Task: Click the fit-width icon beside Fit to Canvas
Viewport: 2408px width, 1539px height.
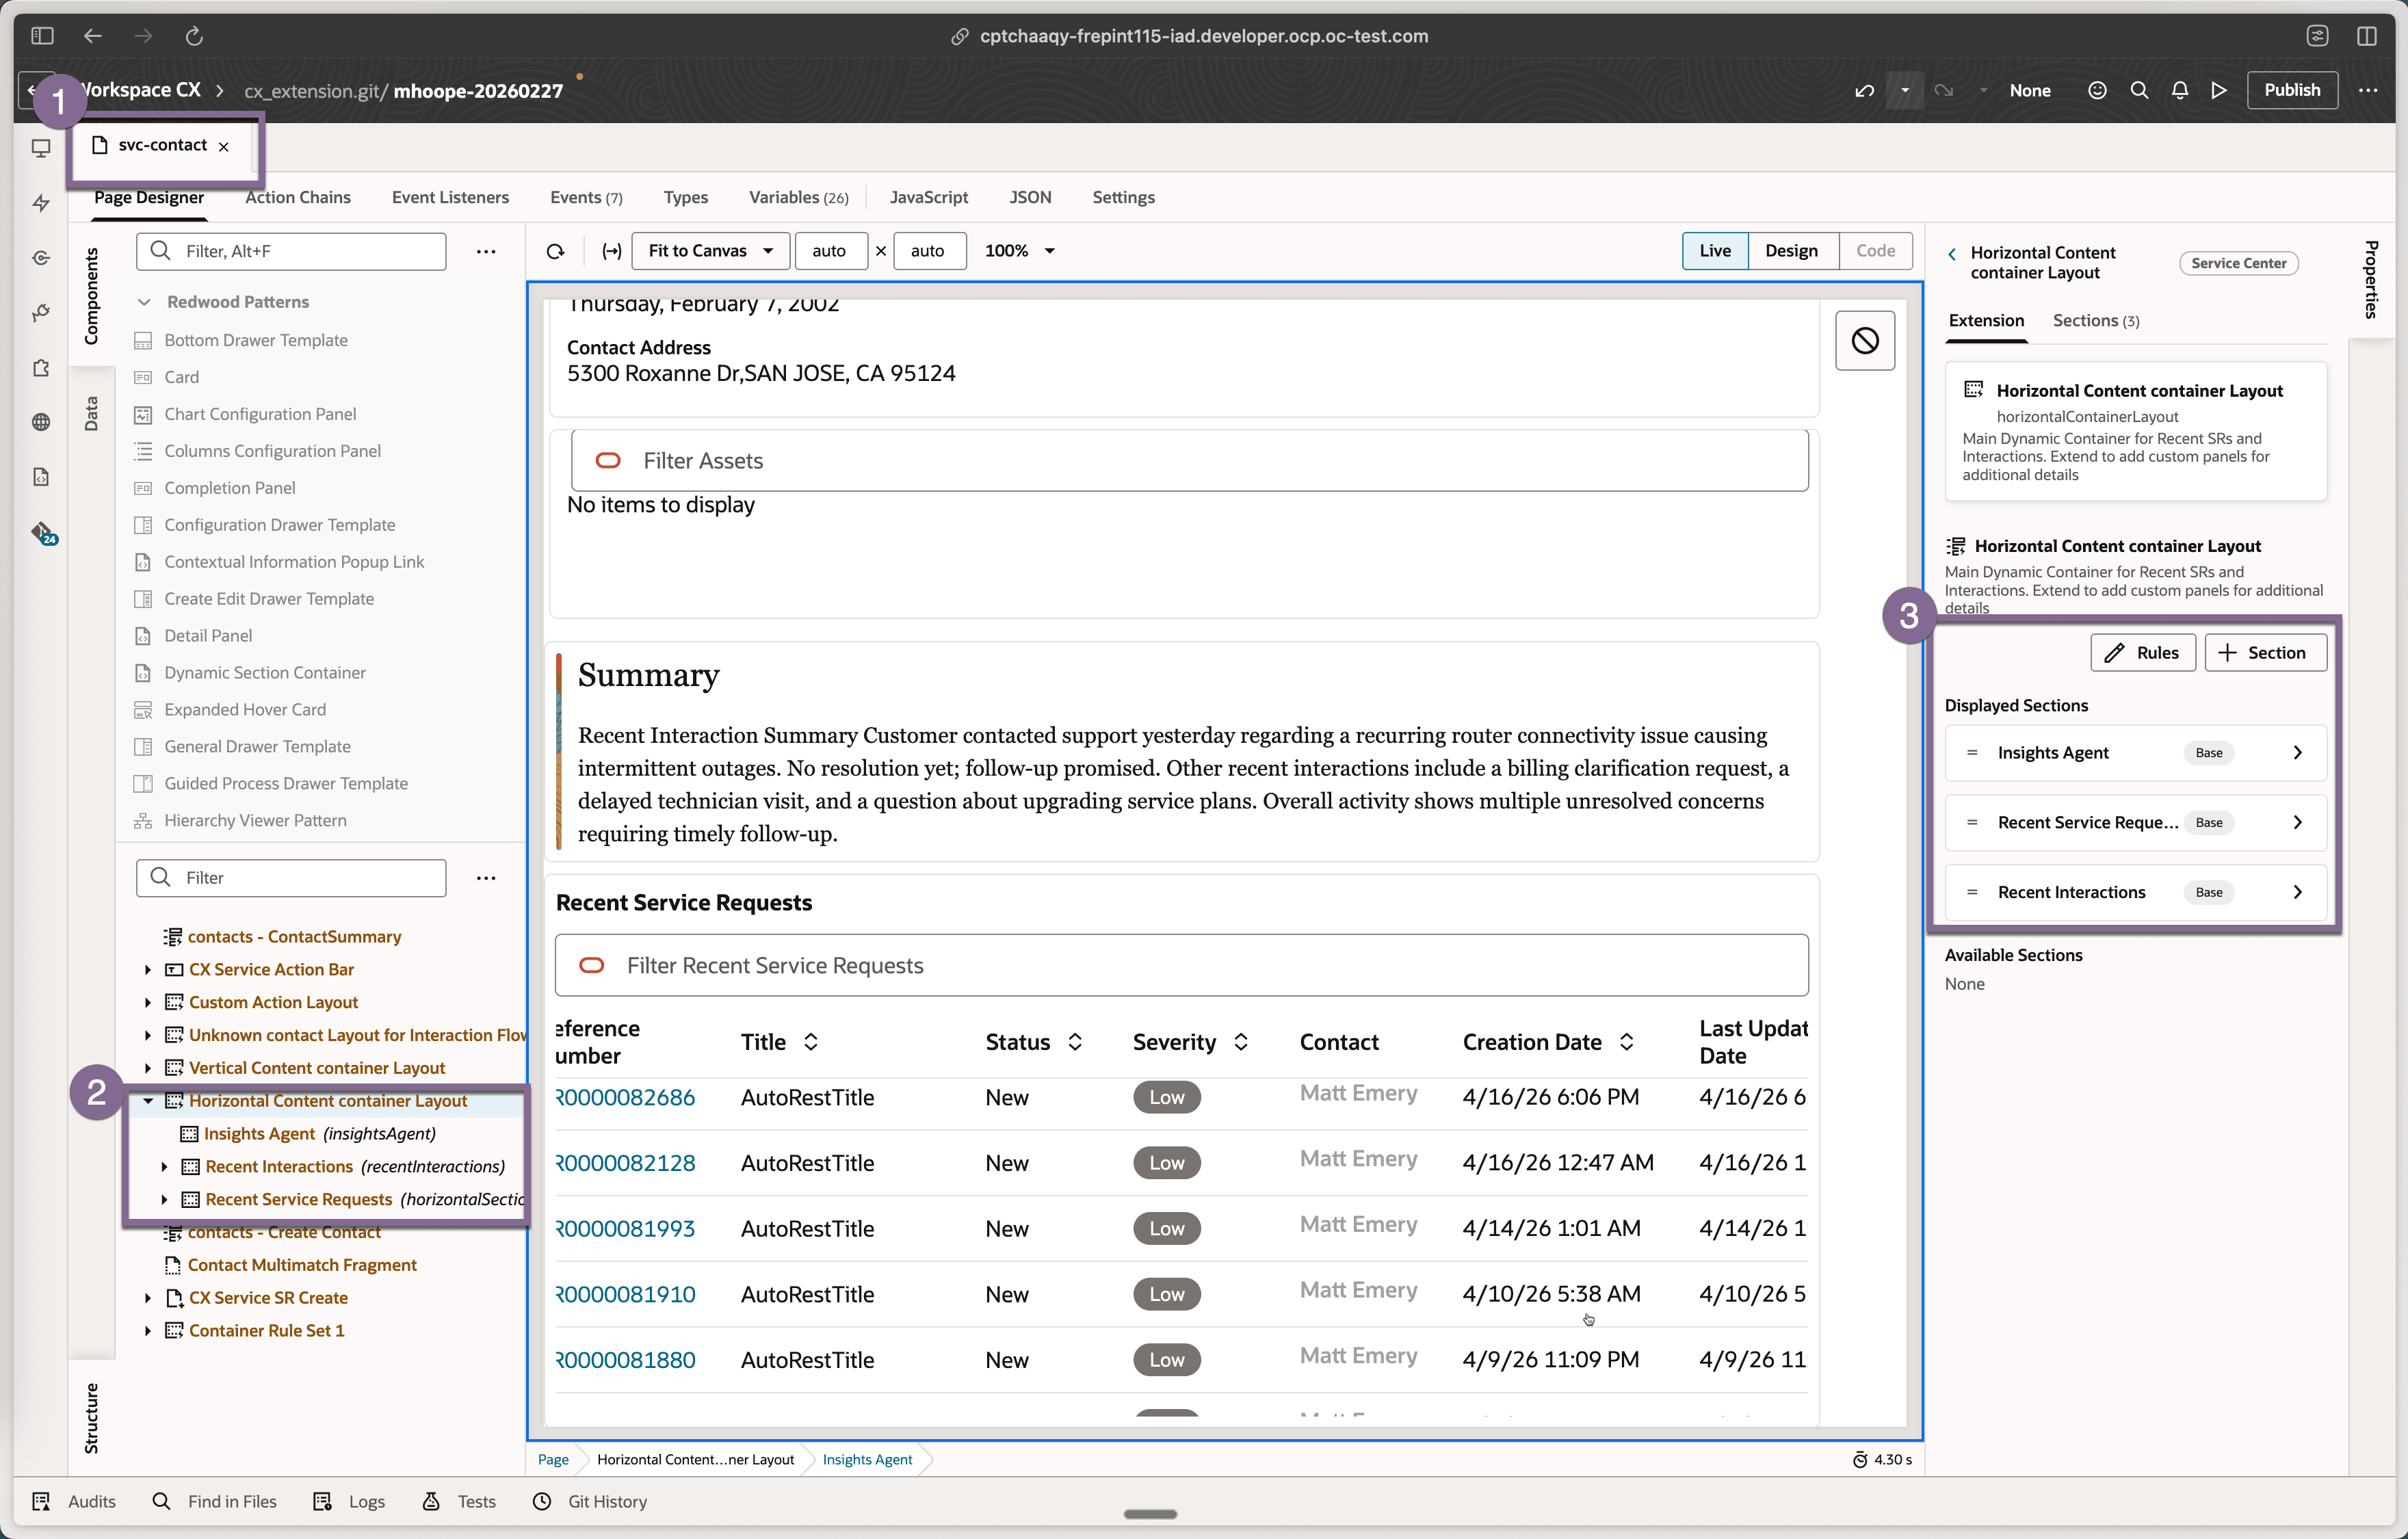Action: (612, 251)
